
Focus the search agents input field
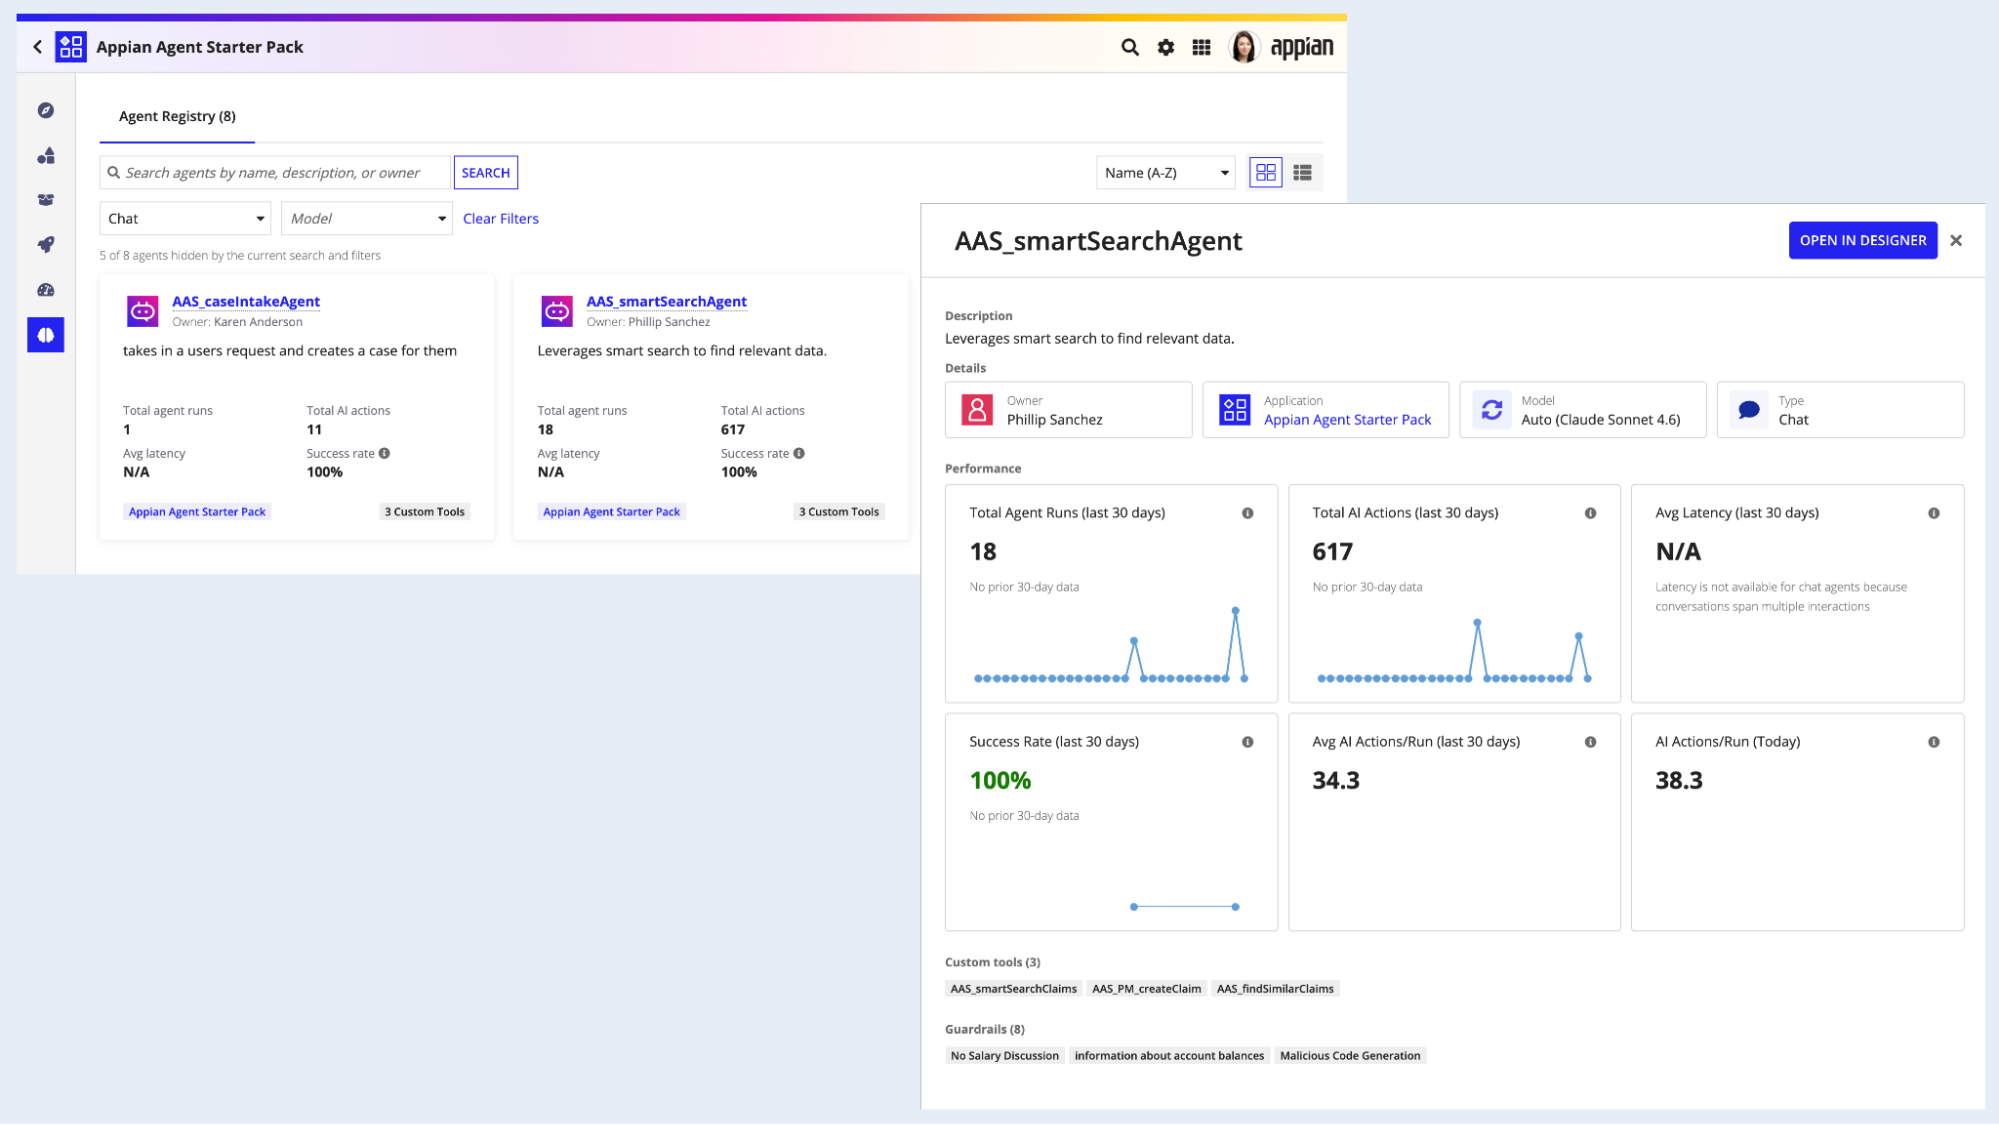click(276, 173)
